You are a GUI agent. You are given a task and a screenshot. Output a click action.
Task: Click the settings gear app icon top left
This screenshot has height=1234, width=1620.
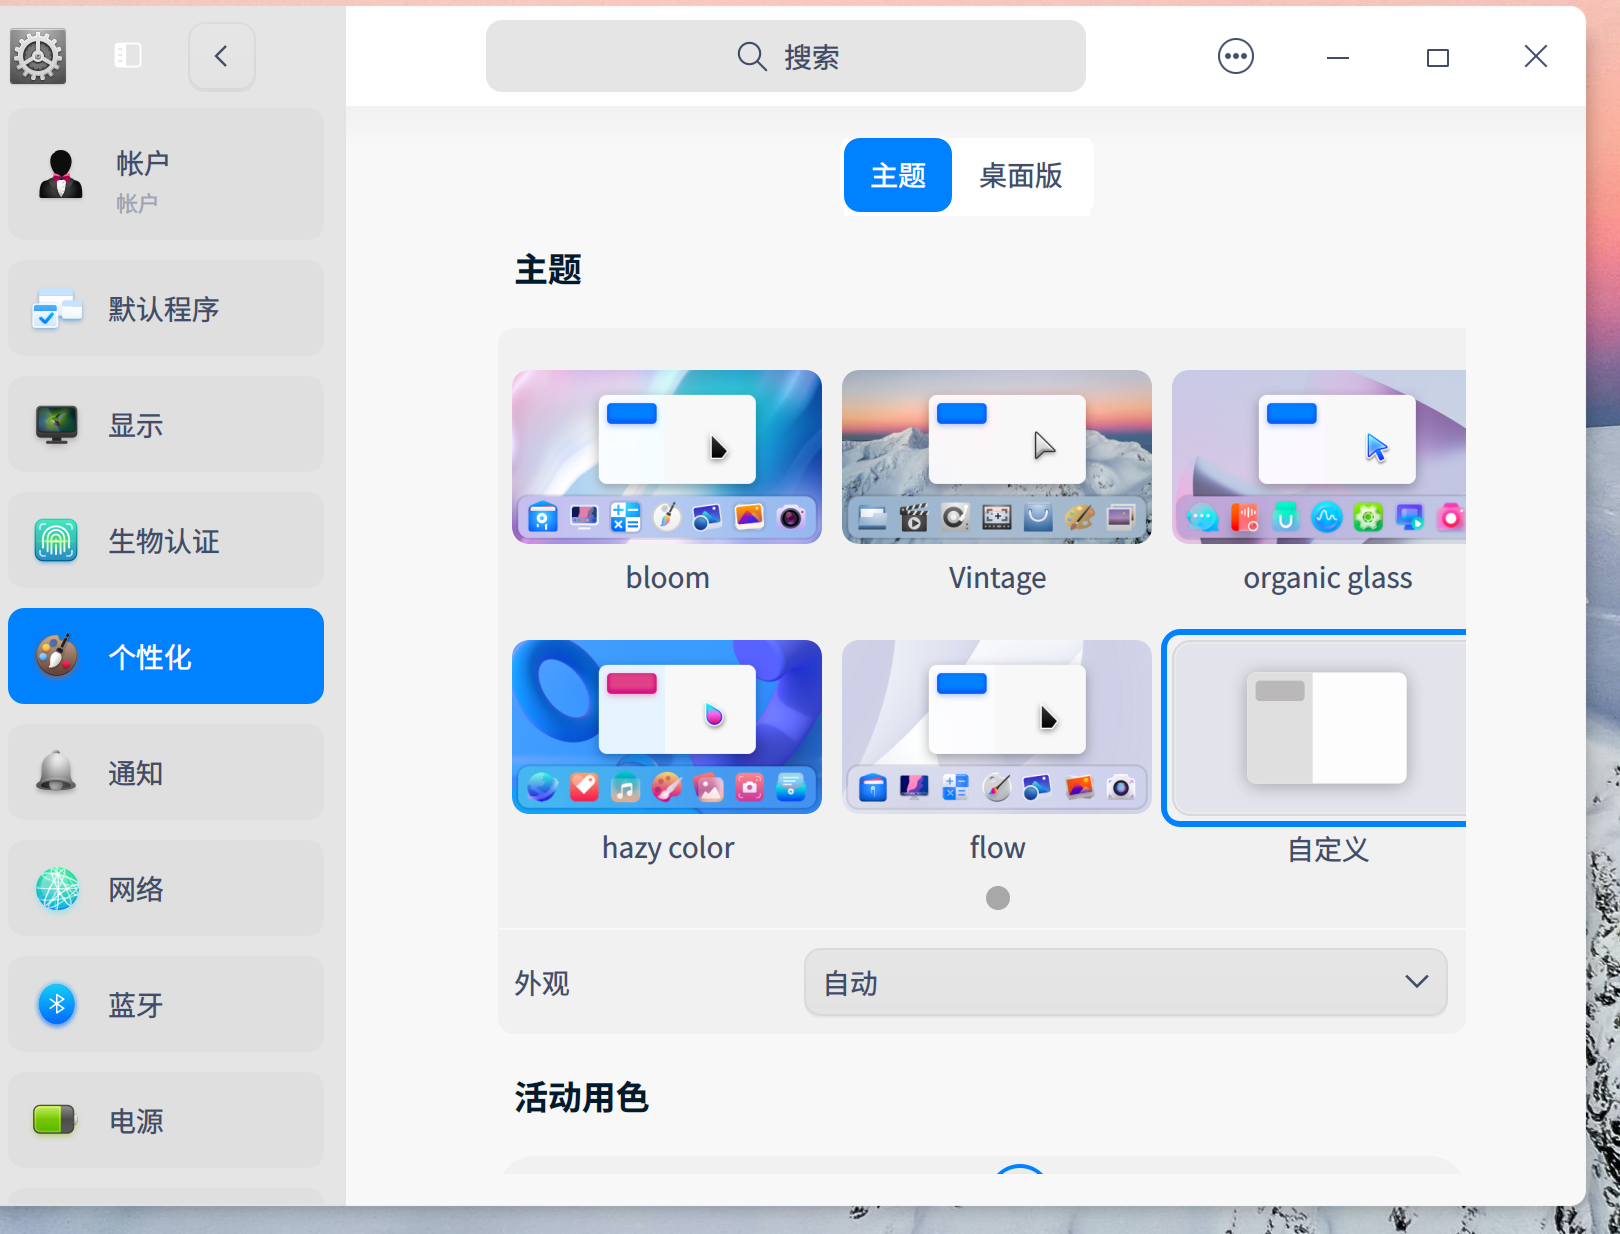tap(37, 57)
